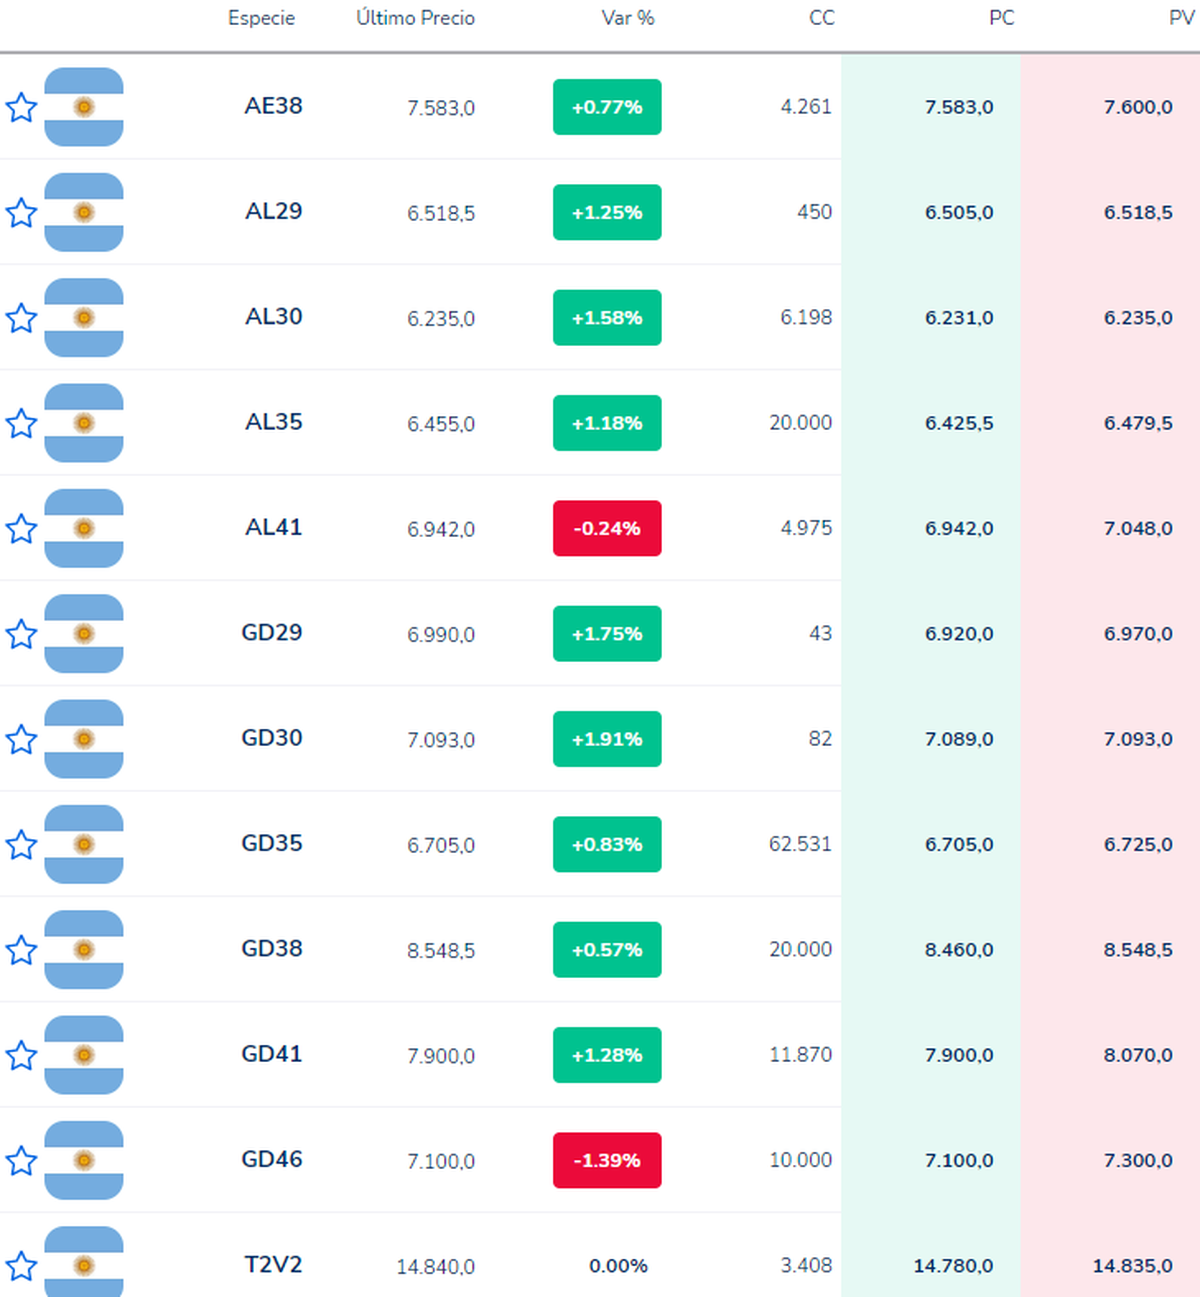Click the red -0.24% badge on the AL41 row
The width and height of the screenshot is (1200, 1297).
tap(606, 529)
